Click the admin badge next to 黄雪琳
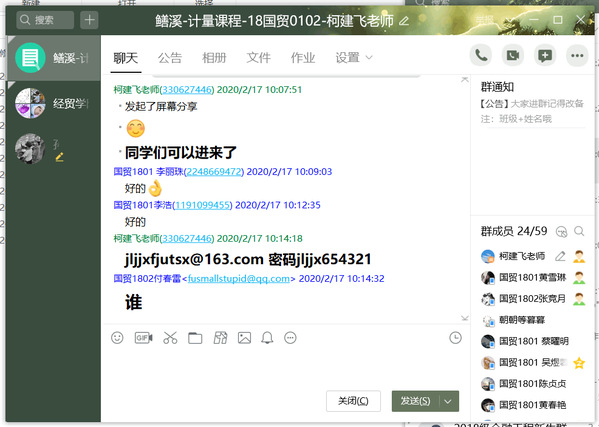 (x=579, y=278)
